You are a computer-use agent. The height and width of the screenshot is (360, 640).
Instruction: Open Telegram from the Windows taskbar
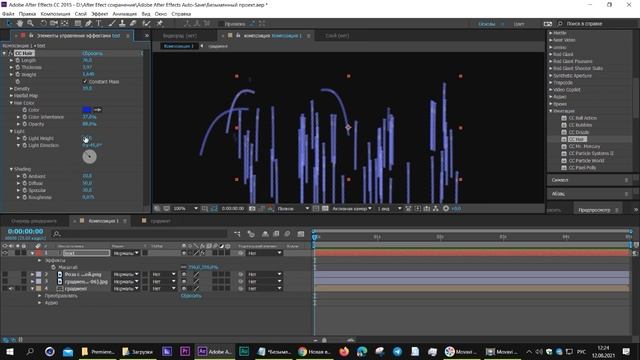pyautogui.click(x=398, y=351)
